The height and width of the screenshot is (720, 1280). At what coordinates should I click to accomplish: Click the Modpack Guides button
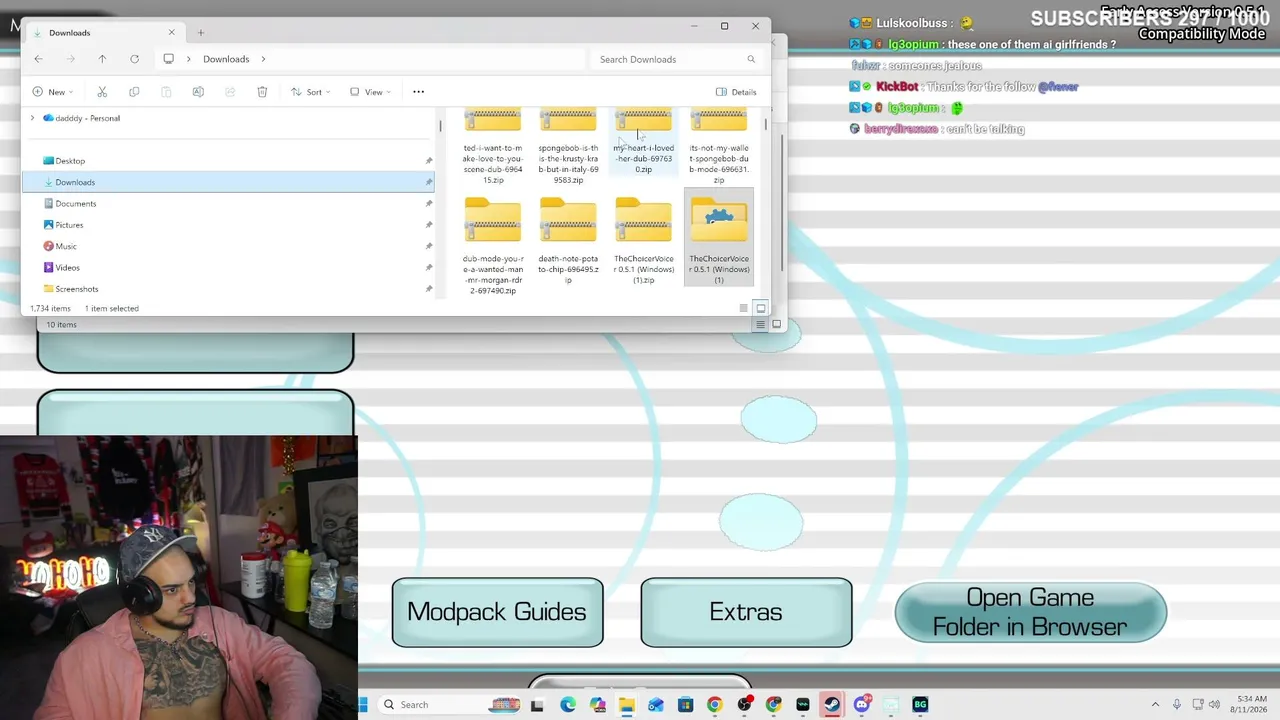(497, 612)
